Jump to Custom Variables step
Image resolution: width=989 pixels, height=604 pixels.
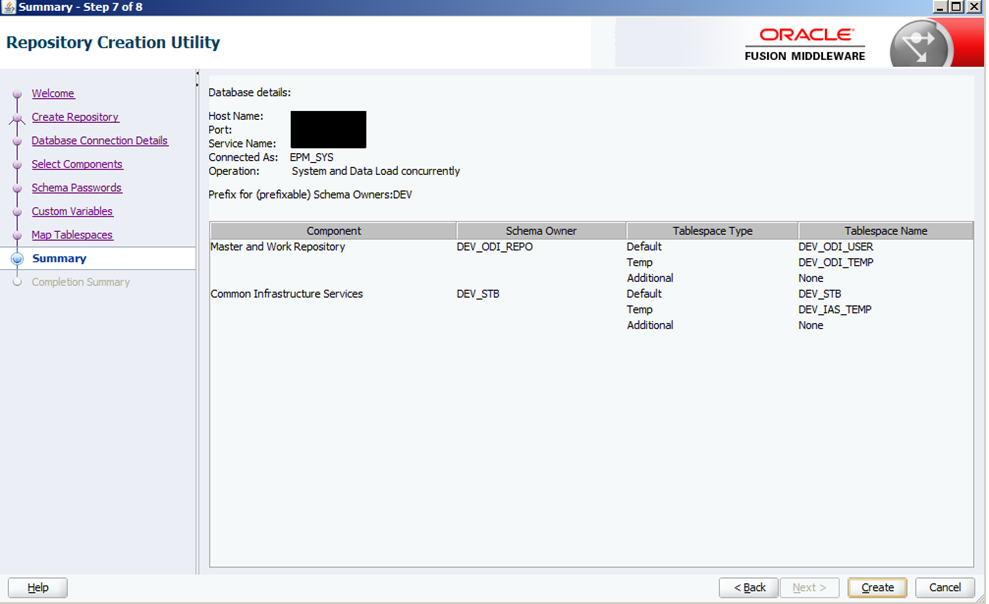tap(72, 211)
